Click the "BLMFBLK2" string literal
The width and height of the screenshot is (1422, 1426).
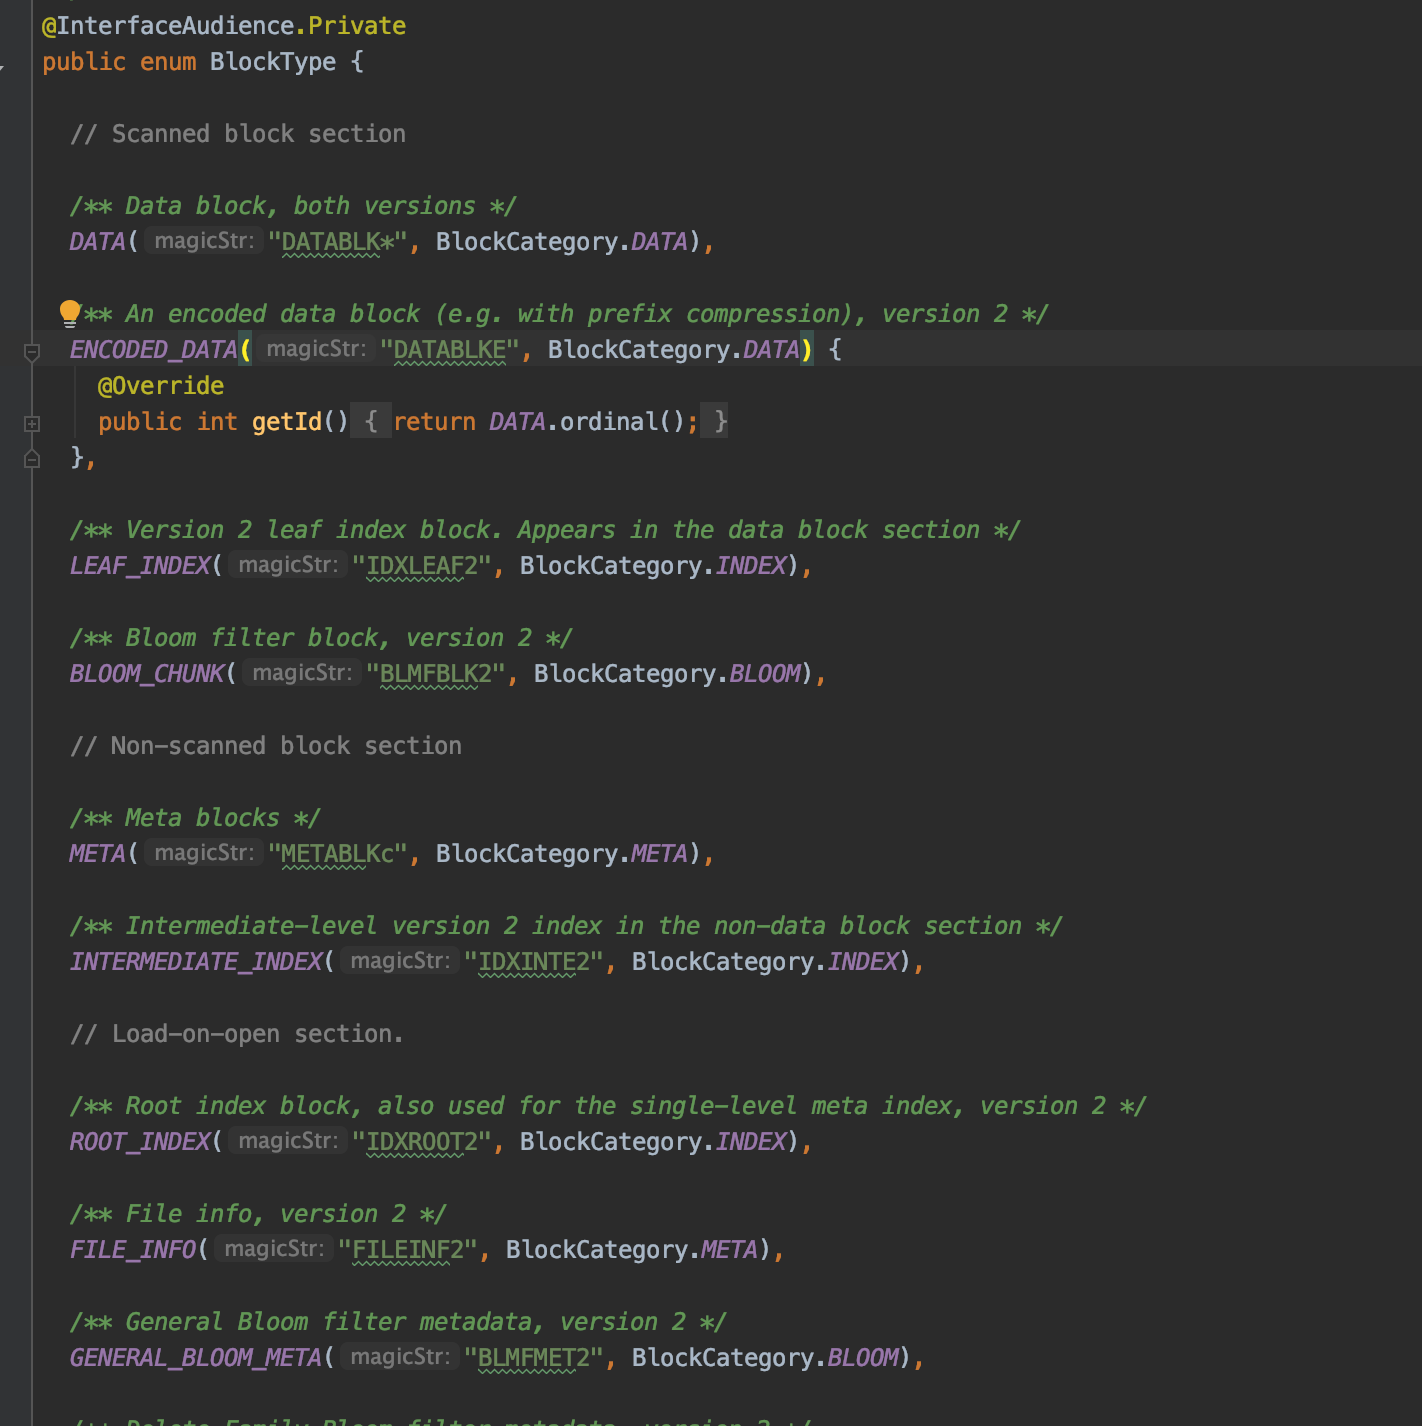[x=435, y=674]
